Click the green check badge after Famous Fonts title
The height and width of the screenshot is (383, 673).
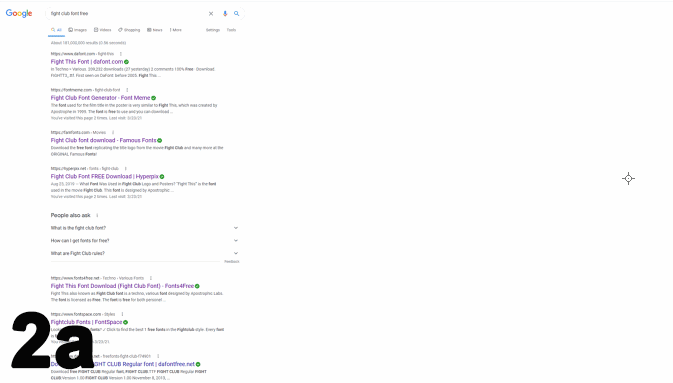point(160,140)
